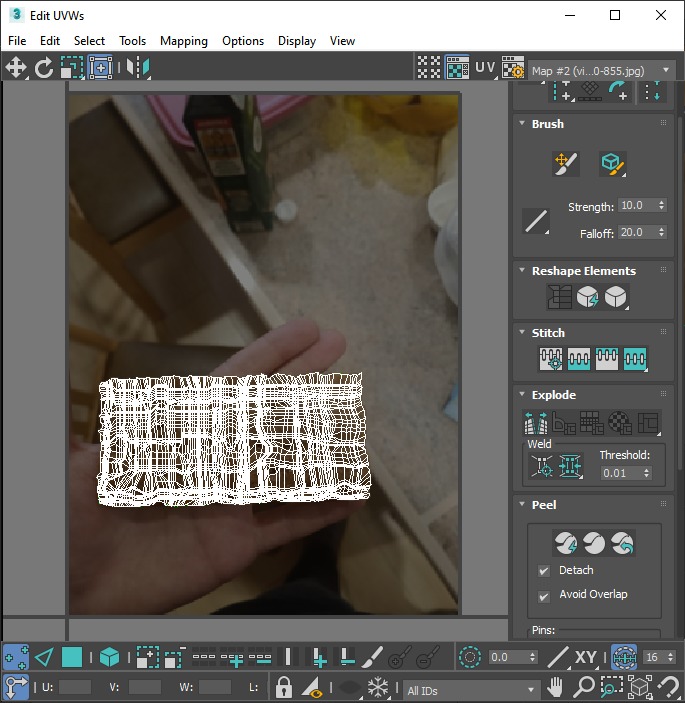The width and height of the screenshot is (685, 703).
Task: Toggle the Peel Mode icon
Action: 594,544
